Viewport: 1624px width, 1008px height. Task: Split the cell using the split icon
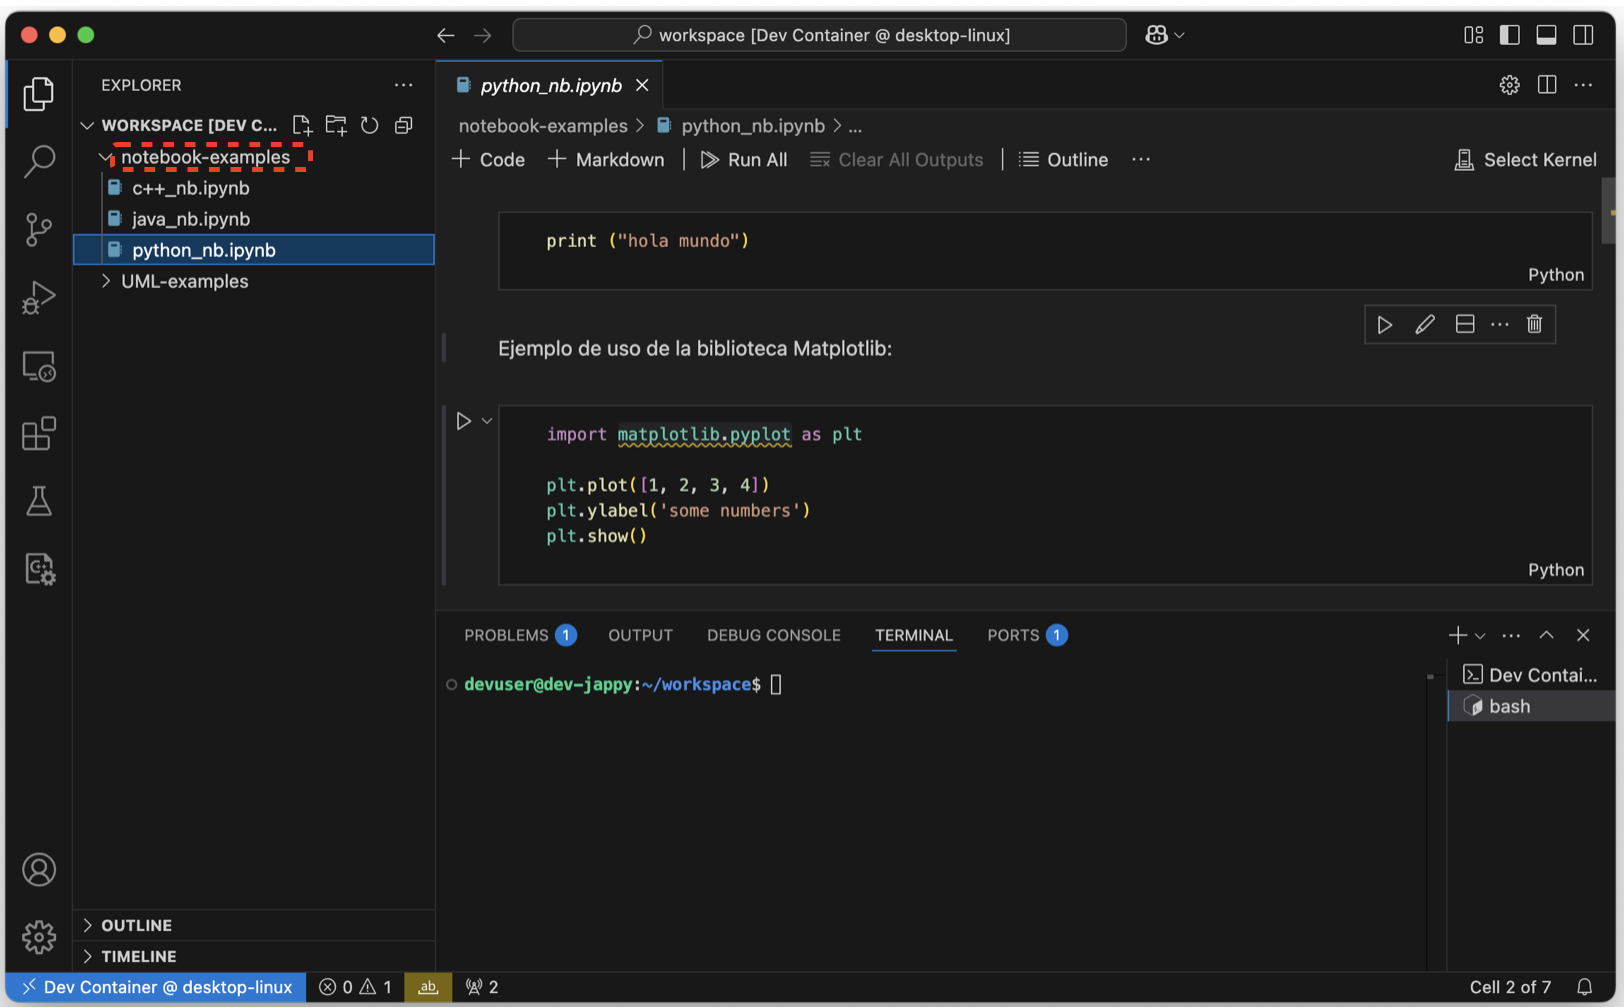click(1465, 325)
